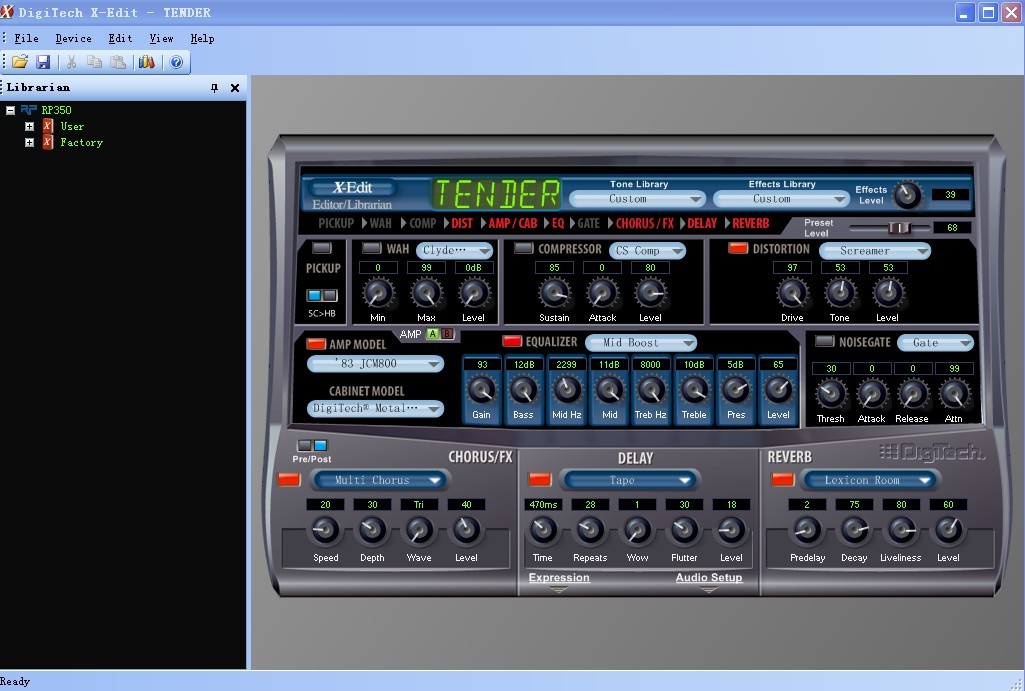Open the Expression panel link

[559, 577]
